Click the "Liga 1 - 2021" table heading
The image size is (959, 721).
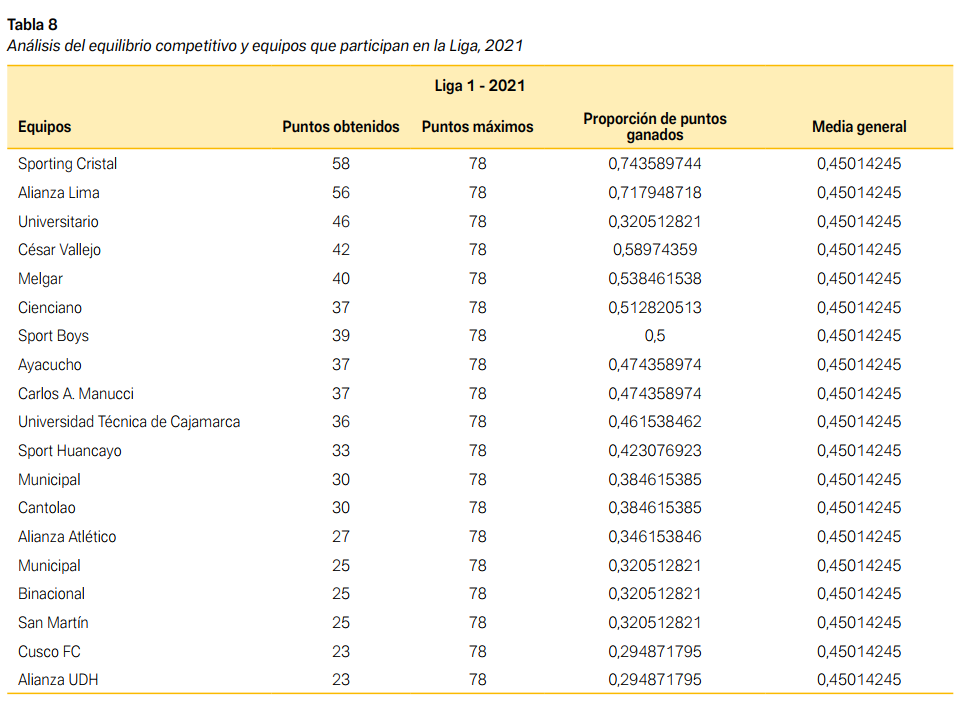point(479,86)
